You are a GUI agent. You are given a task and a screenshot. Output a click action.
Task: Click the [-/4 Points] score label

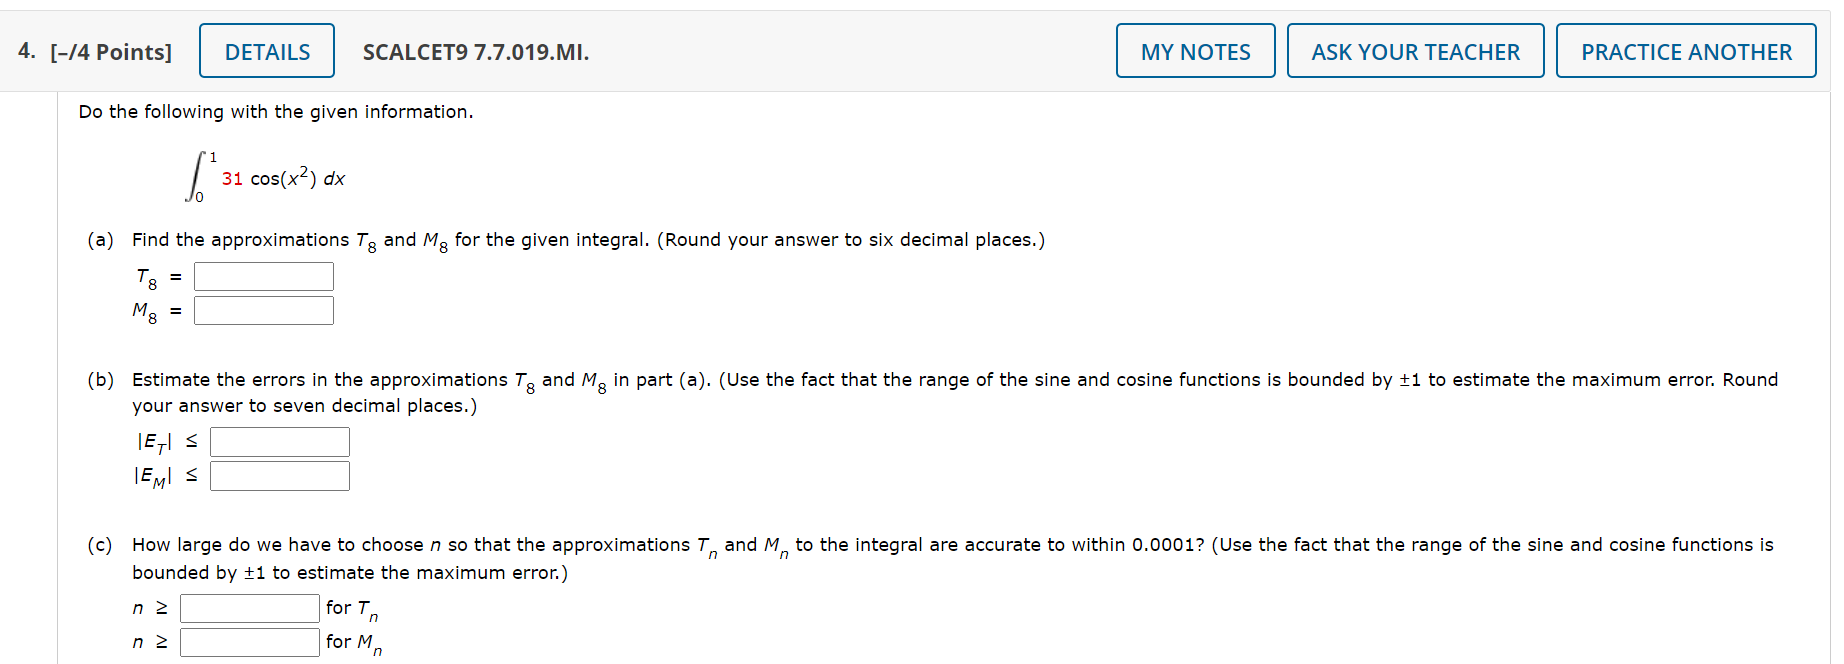[x=113, y=51]
